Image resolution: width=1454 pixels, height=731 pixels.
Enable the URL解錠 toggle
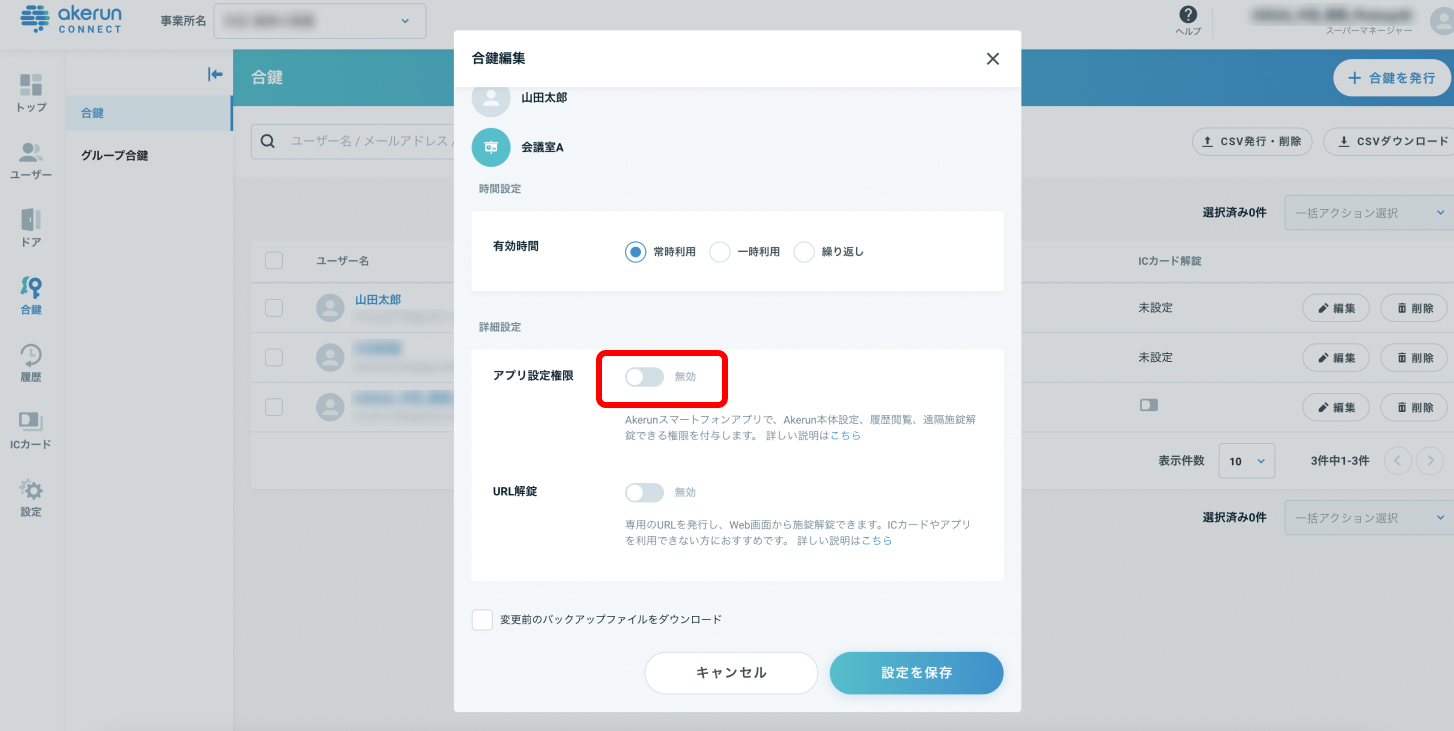point(644,492)
